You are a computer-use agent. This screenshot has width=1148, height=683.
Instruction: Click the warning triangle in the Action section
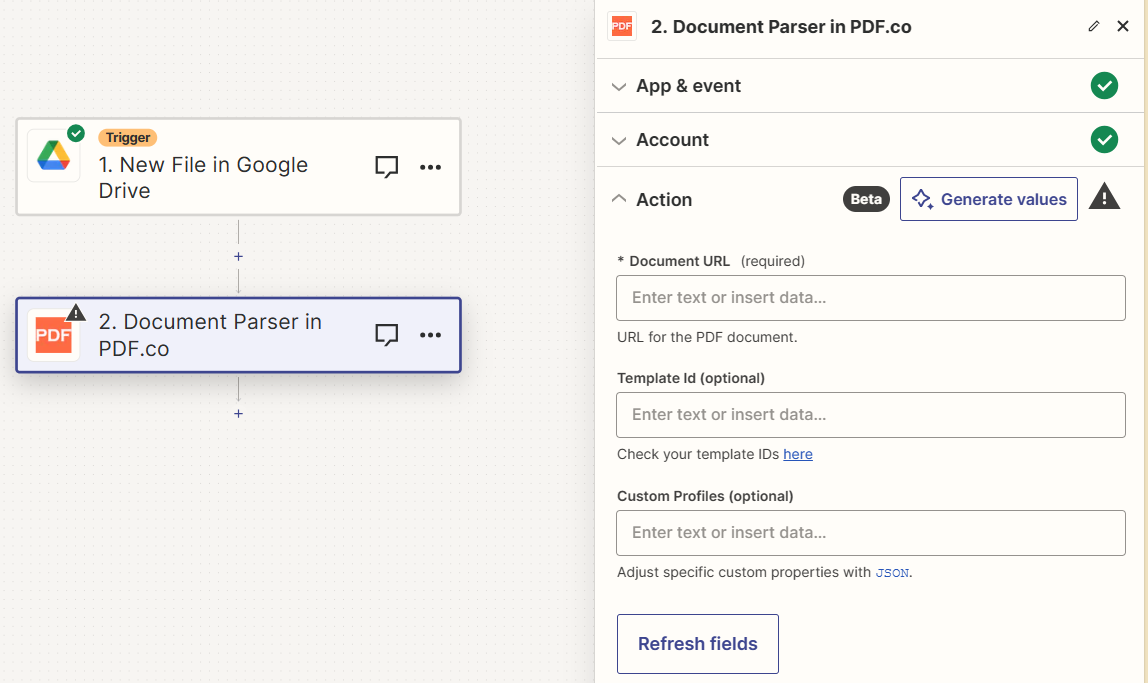[1104, 198]
